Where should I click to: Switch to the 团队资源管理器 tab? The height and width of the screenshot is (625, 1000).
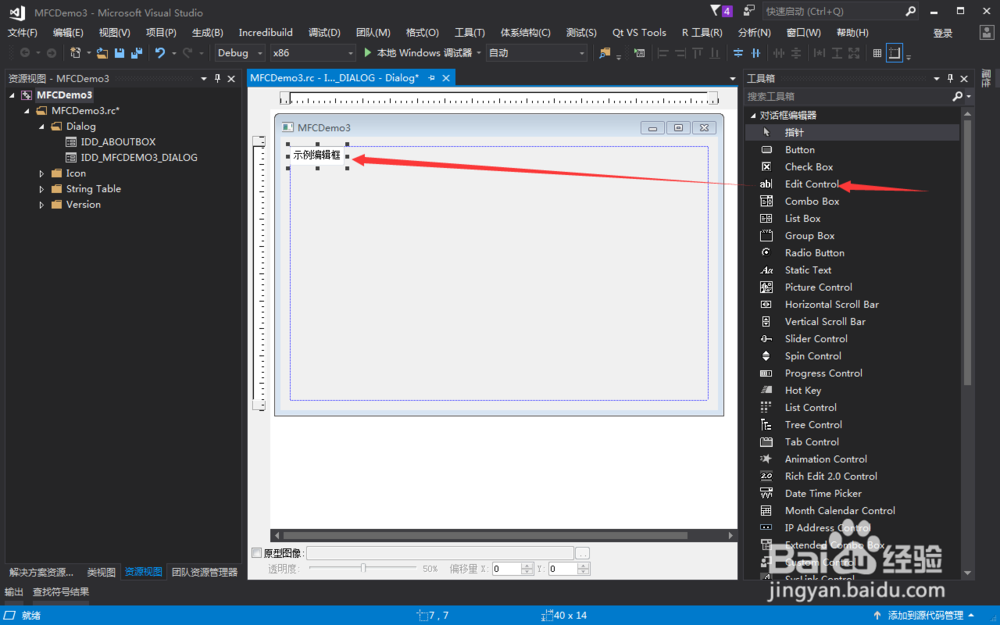tap(205, 572)
